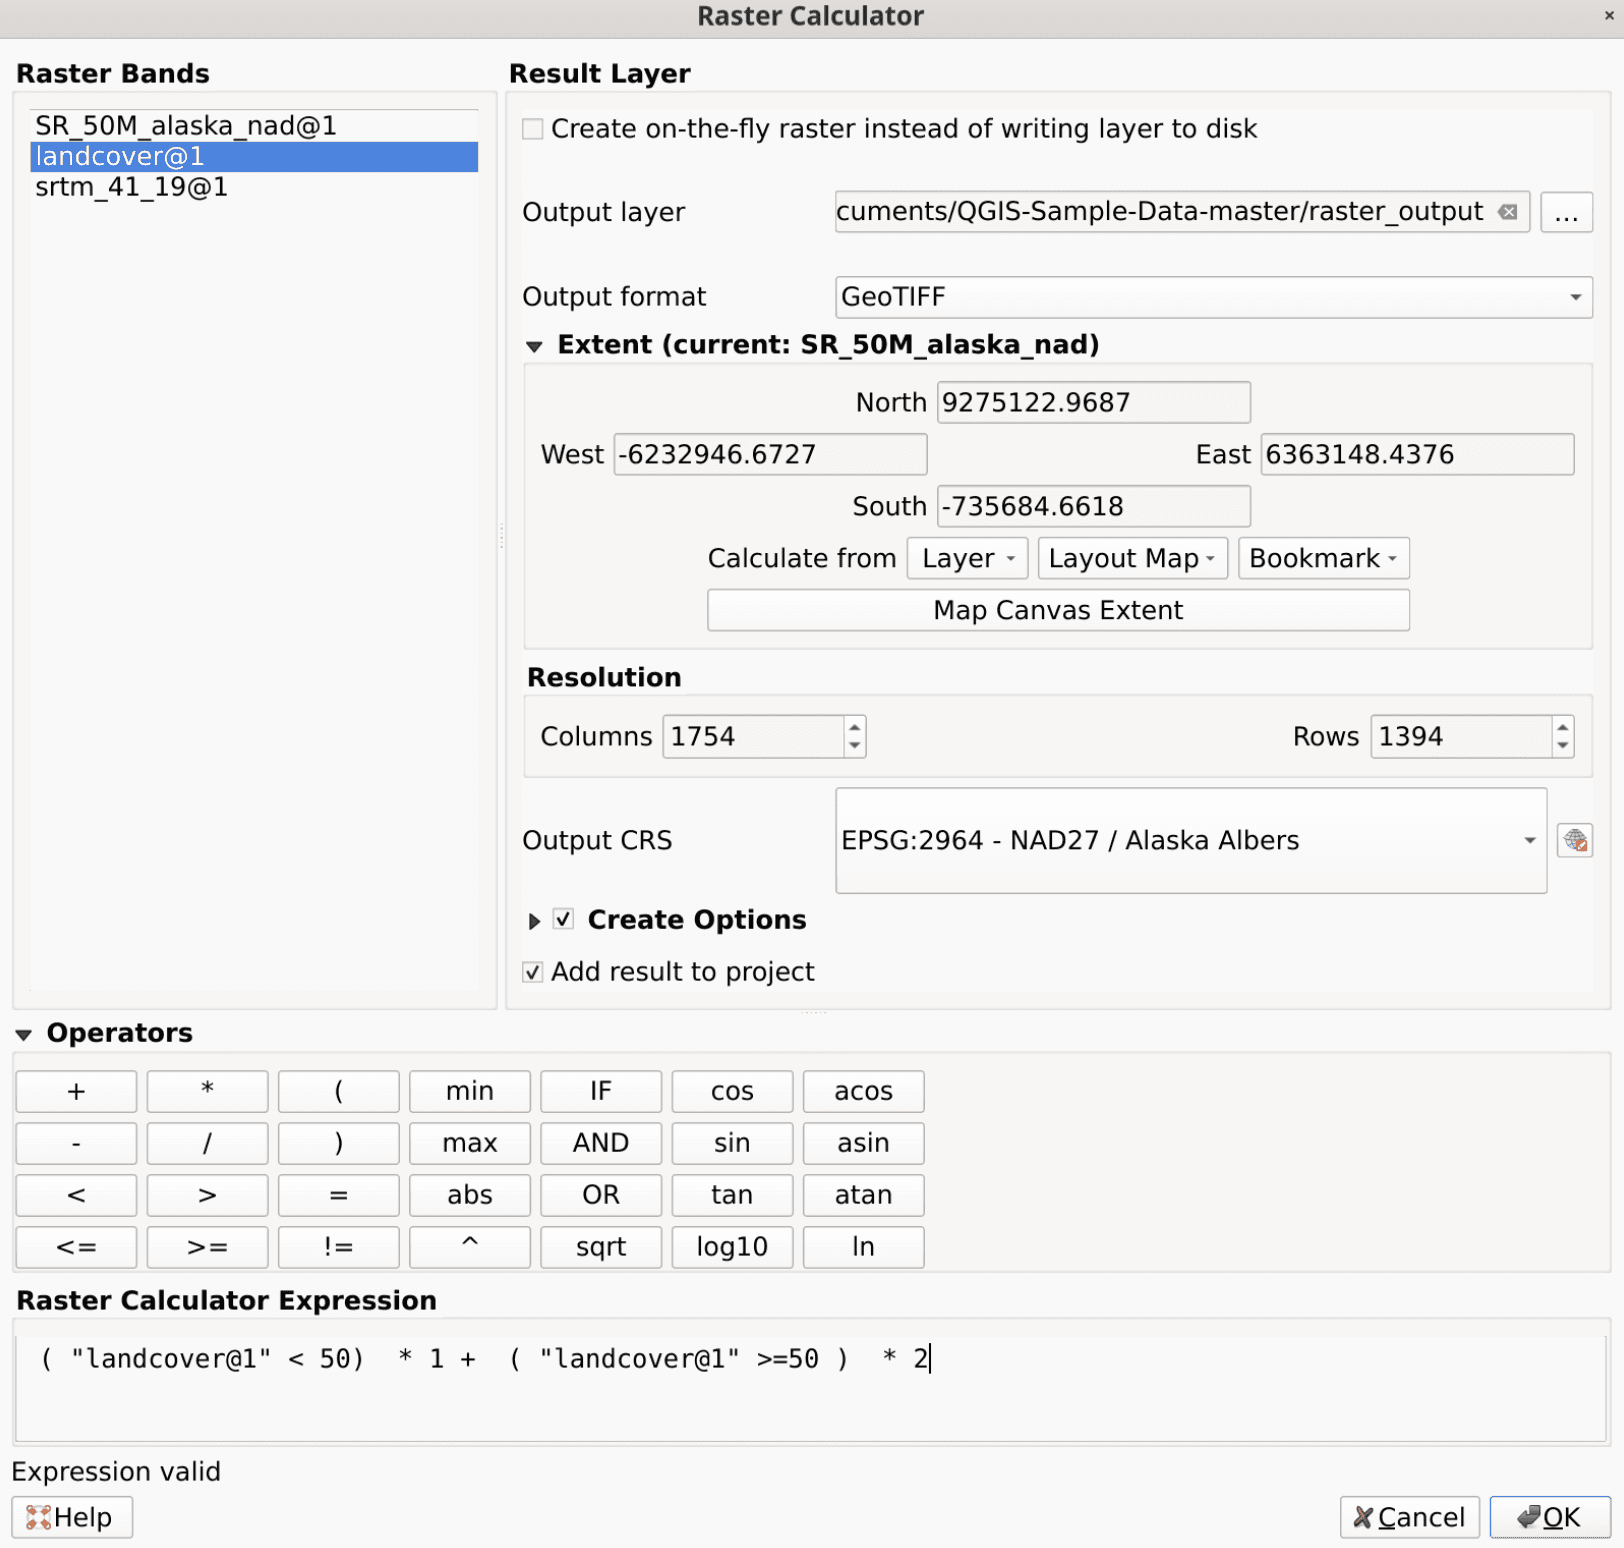Insert the atan function

863,1195
